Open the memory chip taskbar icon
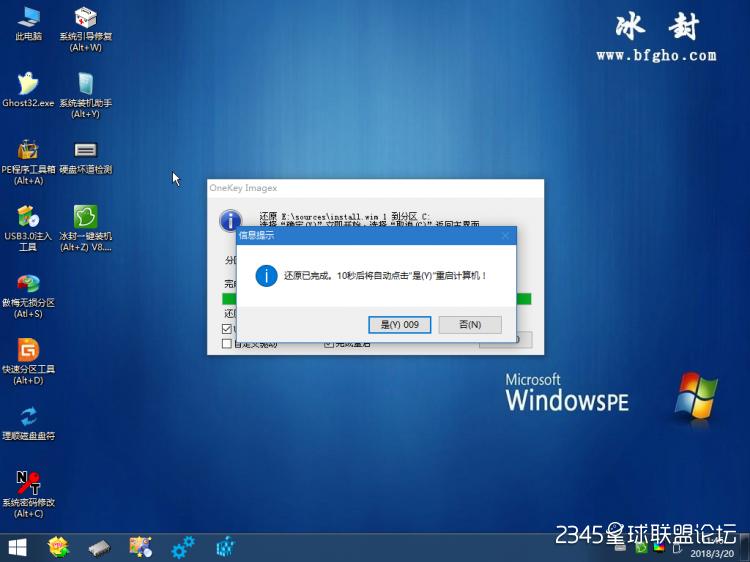The width and height of the screenshot is (750, 562). pos(99,547)
